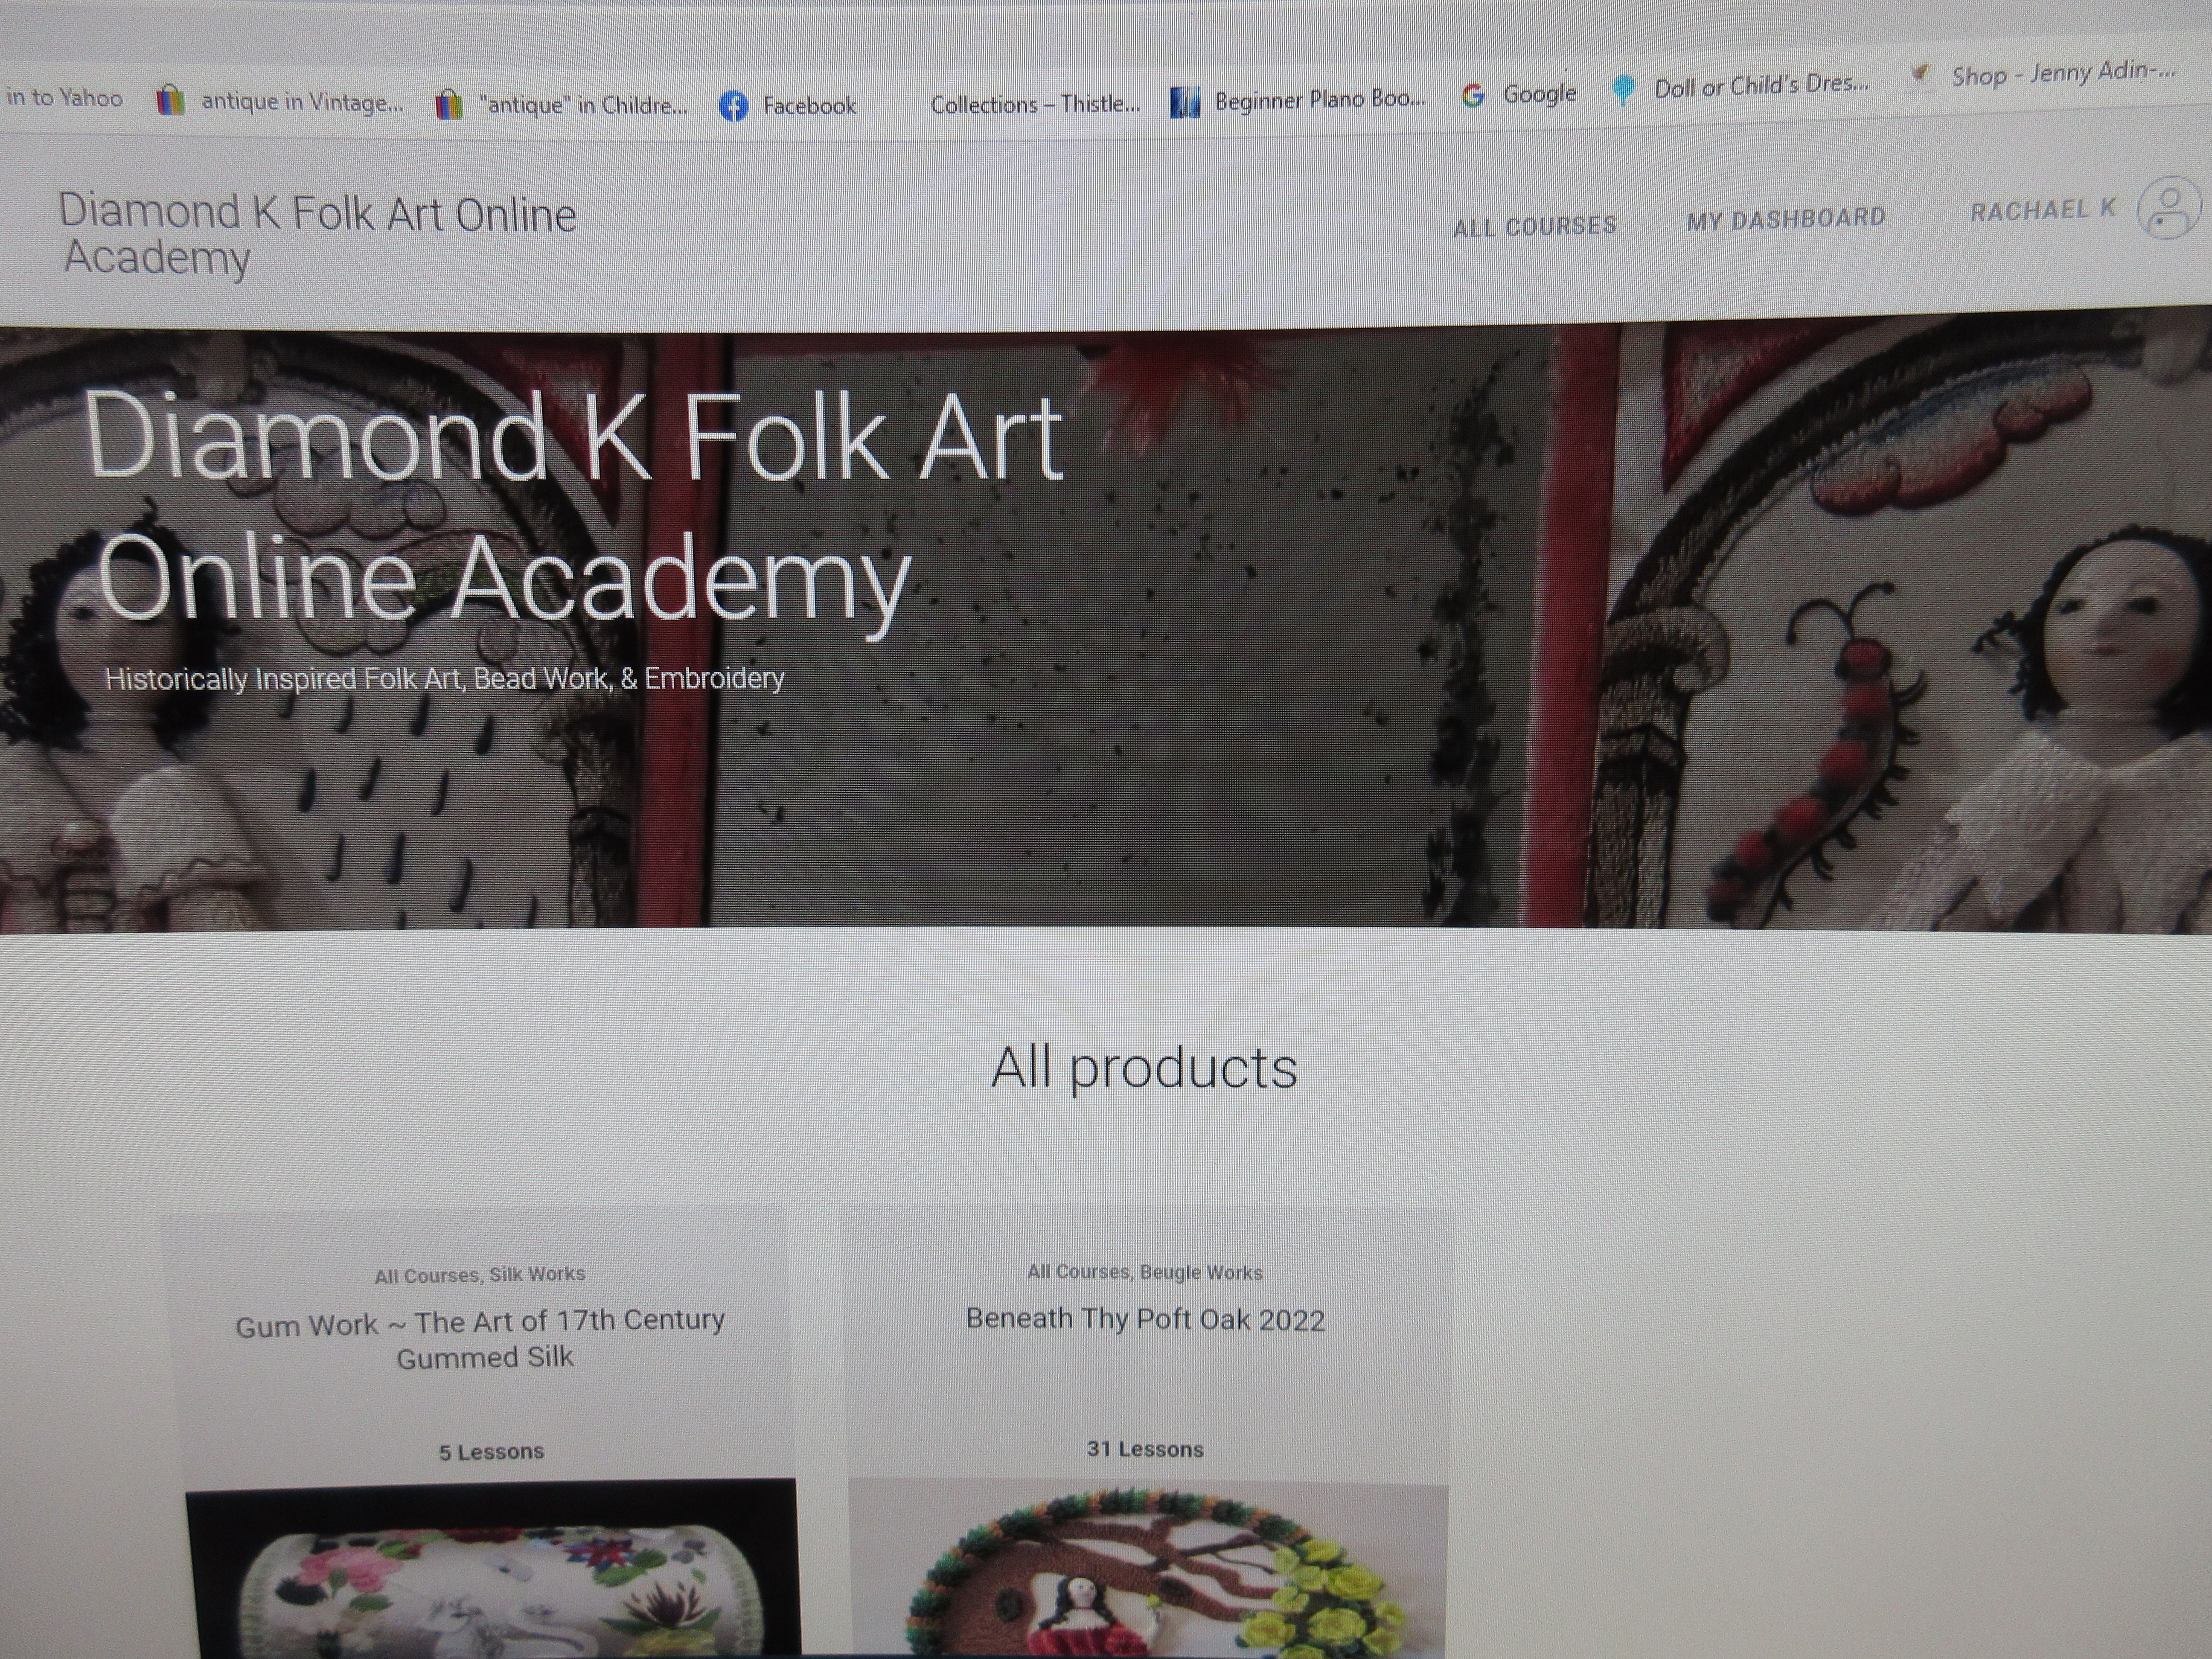The image size is (2212, 1659).
Task: Open the Gum Work gummed silk course title
Action: [x=481, y=1340]
